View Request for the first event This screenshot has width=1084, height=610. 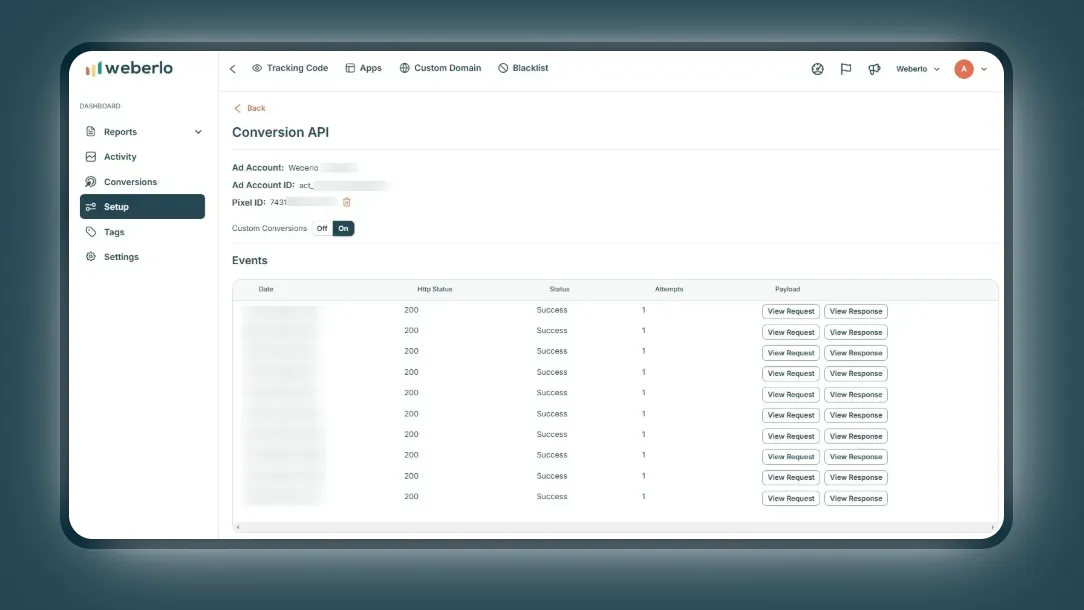point(791,311)
